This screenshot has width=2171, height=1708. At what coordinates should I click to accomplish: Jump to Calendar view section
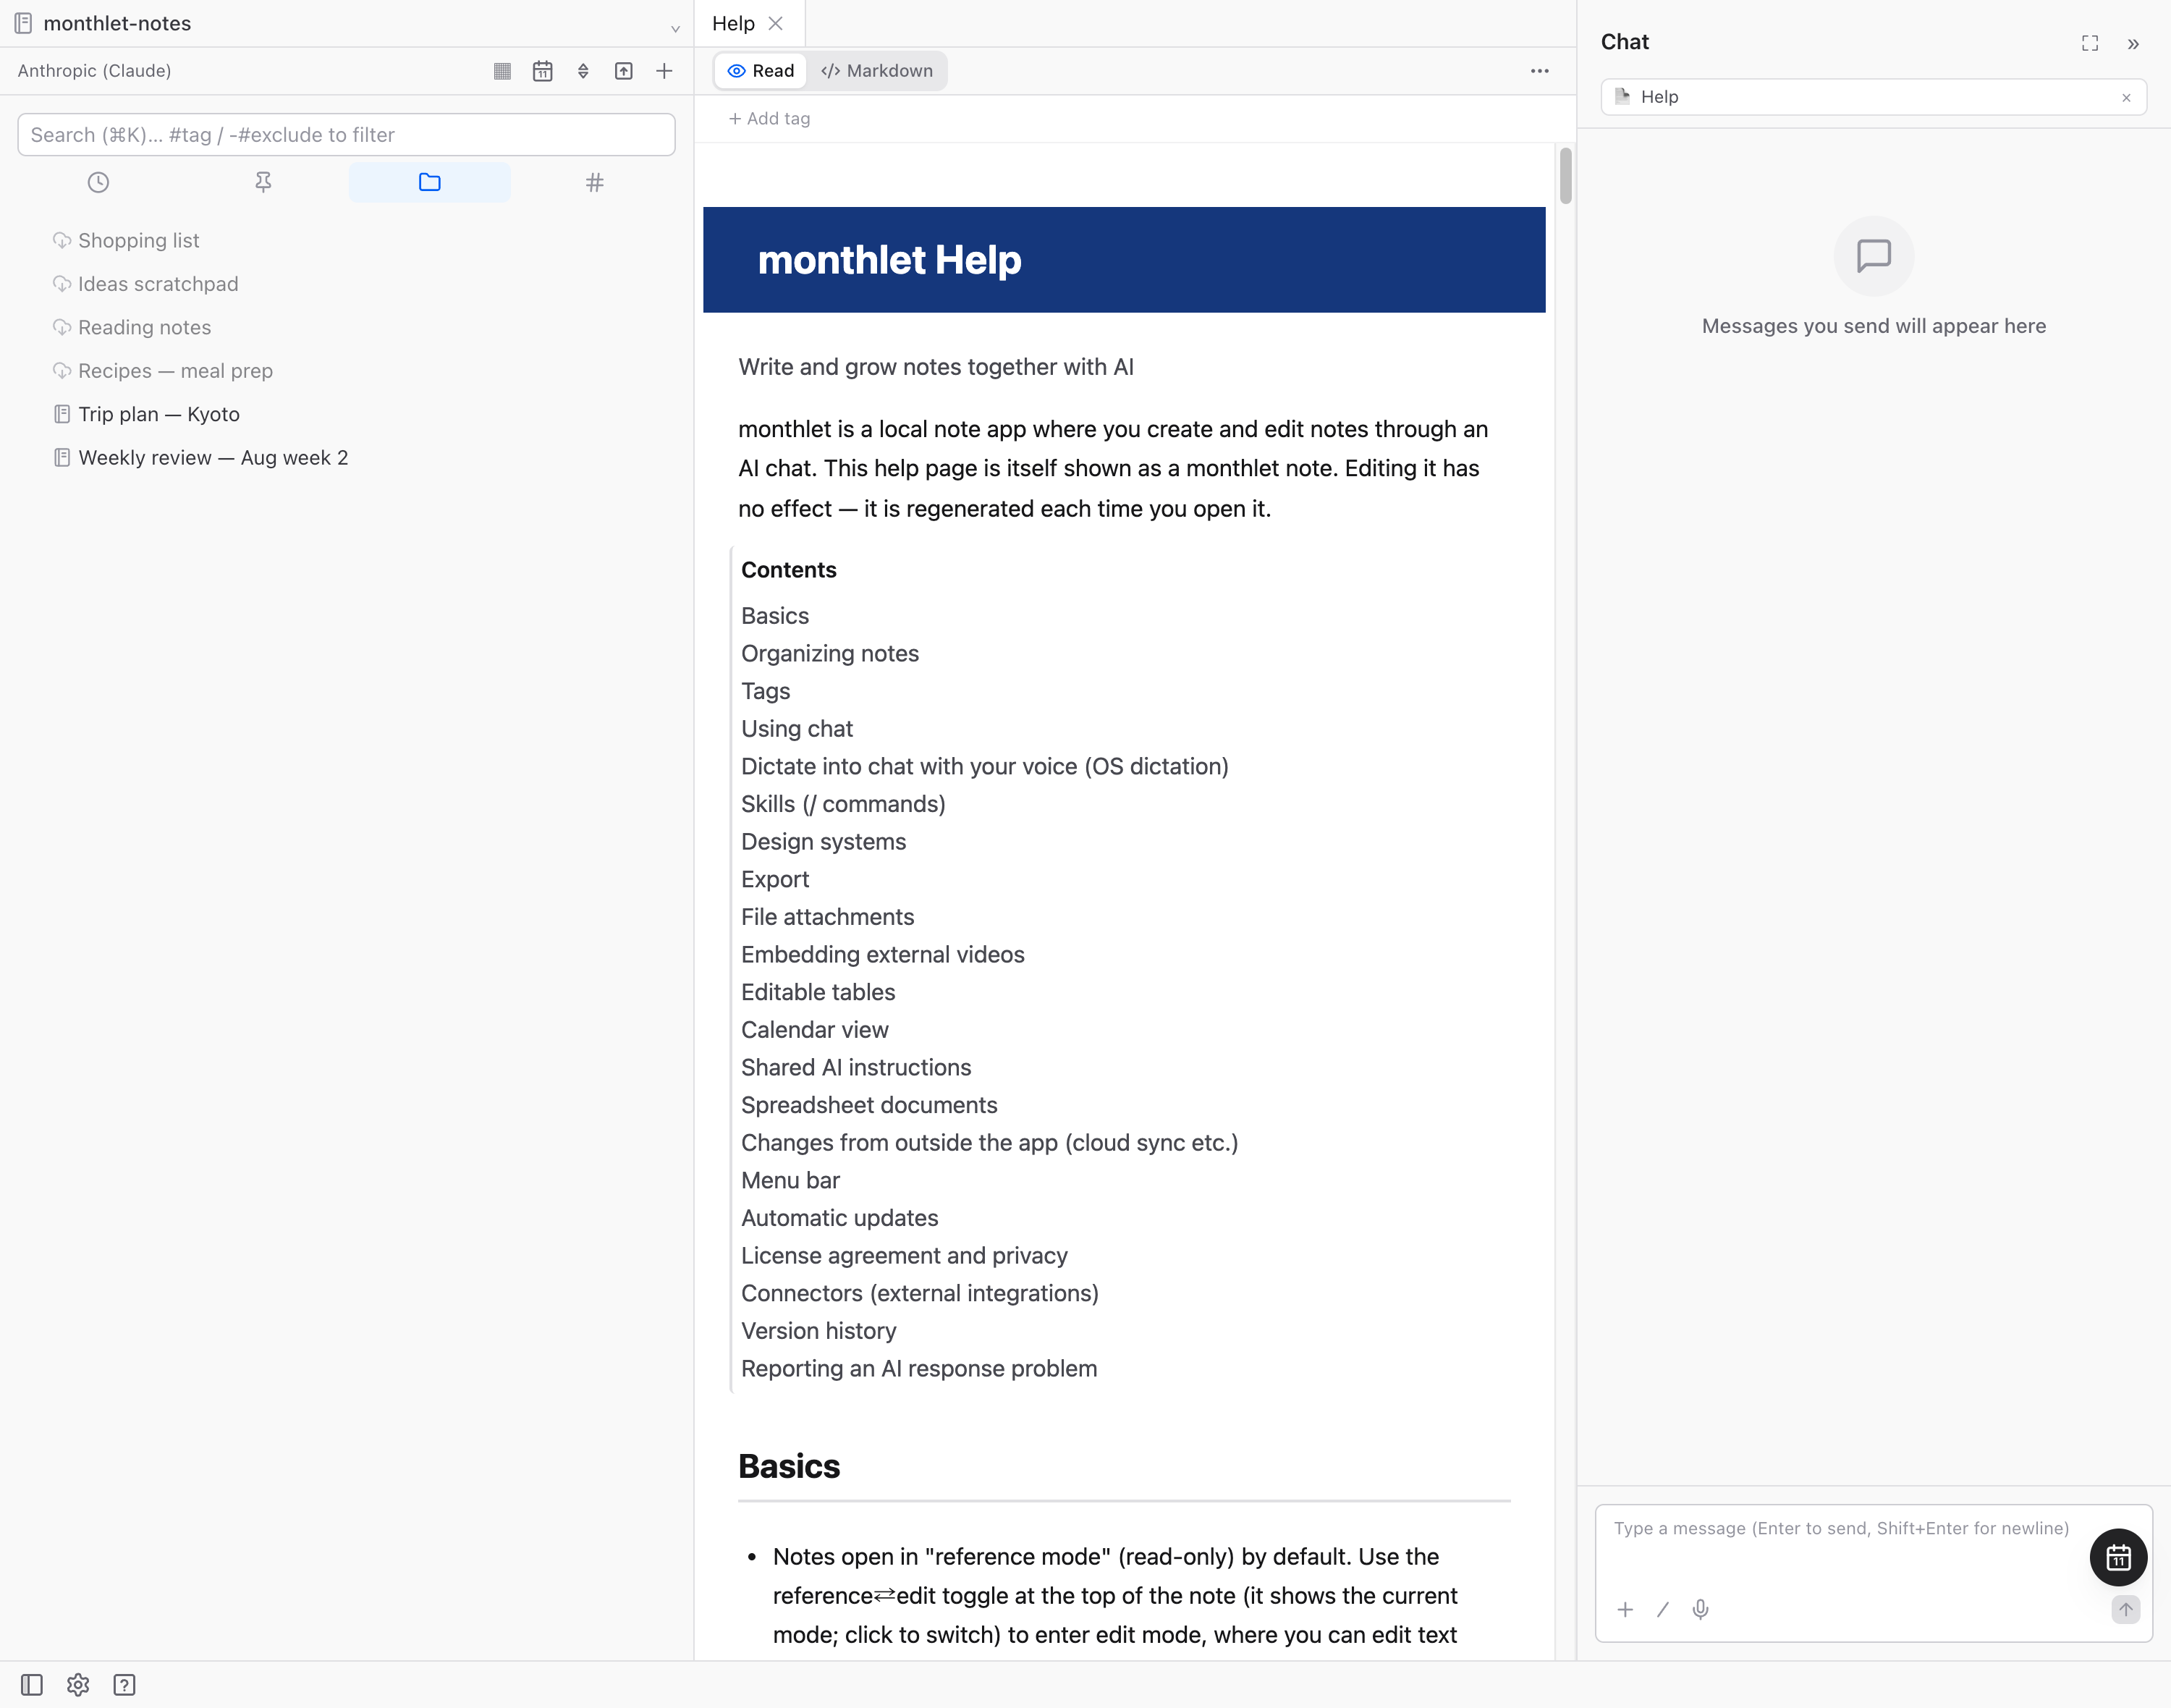(815, 1030)
